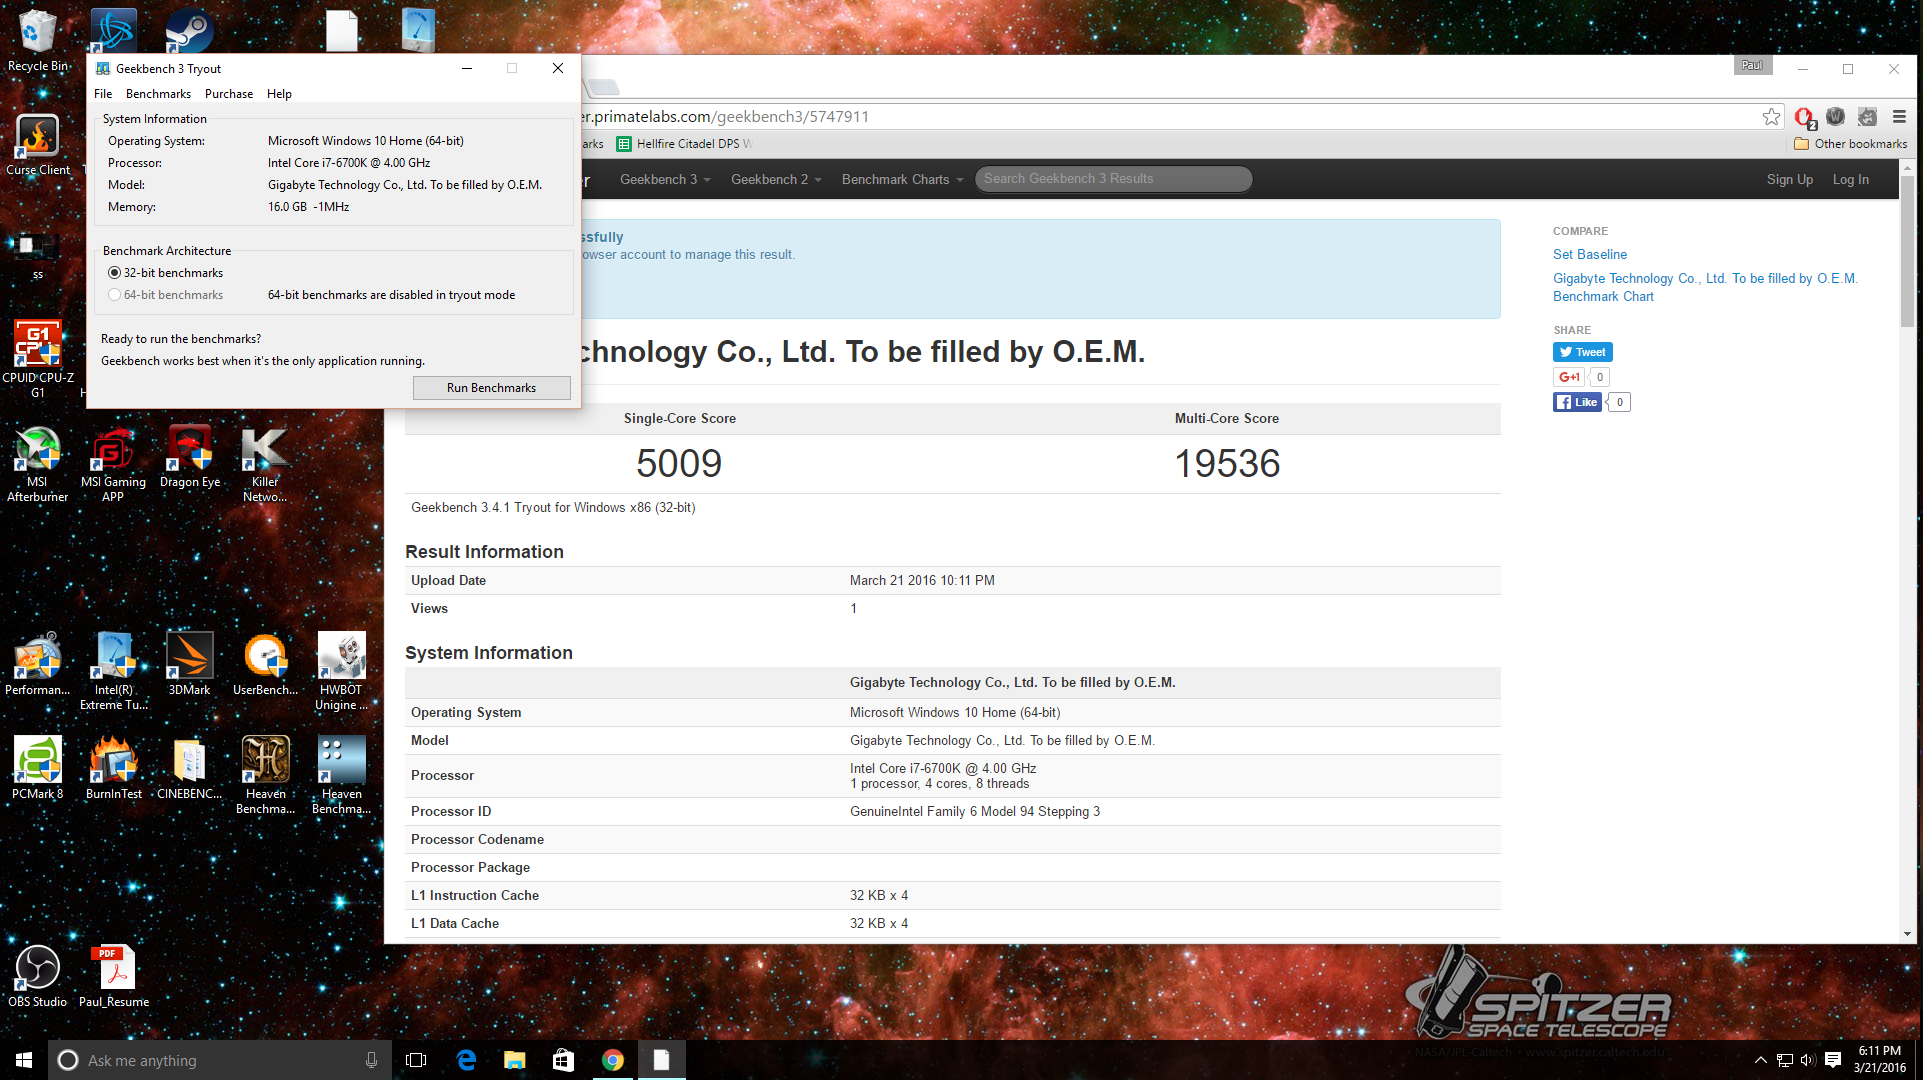Open Action Center notification icon
This screenshot has width=1923, height=1080.
pos(1833,1060)
